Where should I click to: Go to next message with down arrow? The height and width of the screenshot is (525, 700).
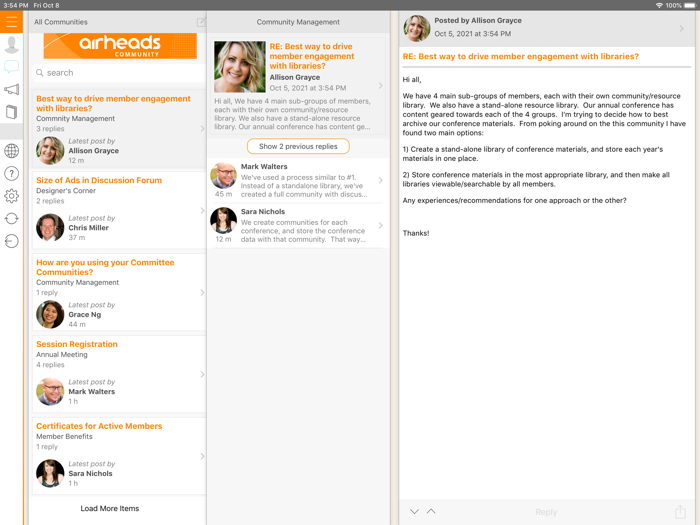tap(414, 512)
